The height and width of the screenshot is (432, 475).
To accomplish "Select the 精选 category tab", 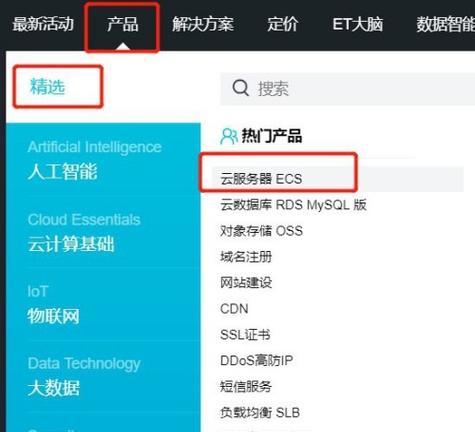I will (x=48, y=87).
